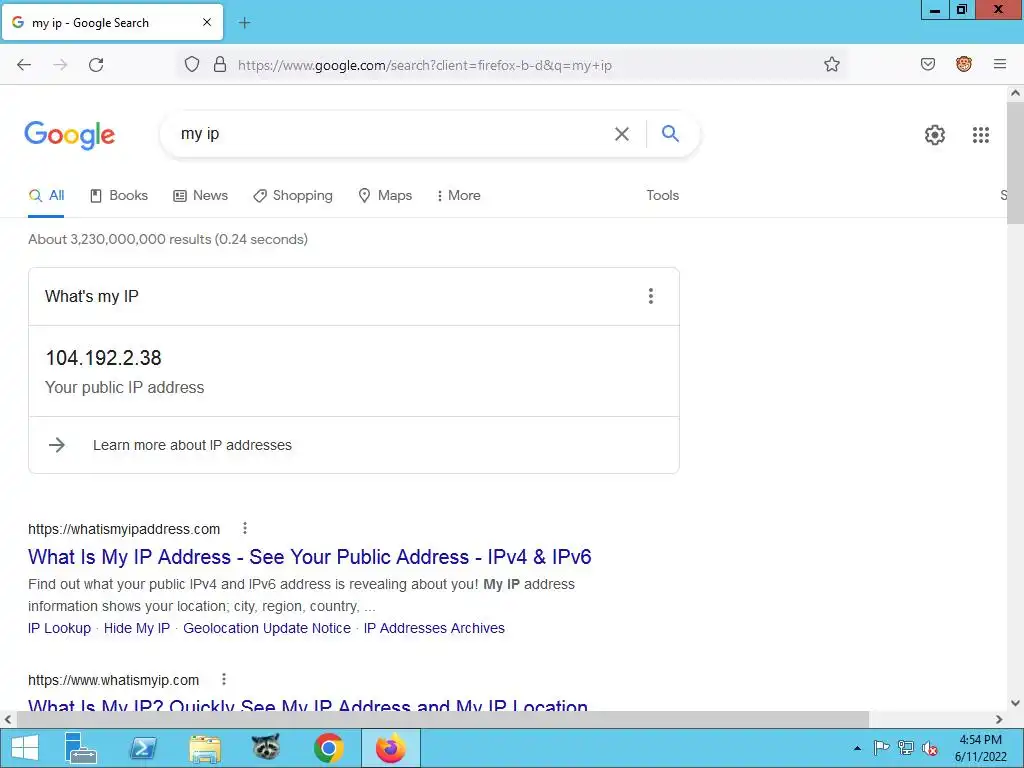Click the https://www.whatismyip.com URL text
Screen dimensions: 1024x768
114,680
